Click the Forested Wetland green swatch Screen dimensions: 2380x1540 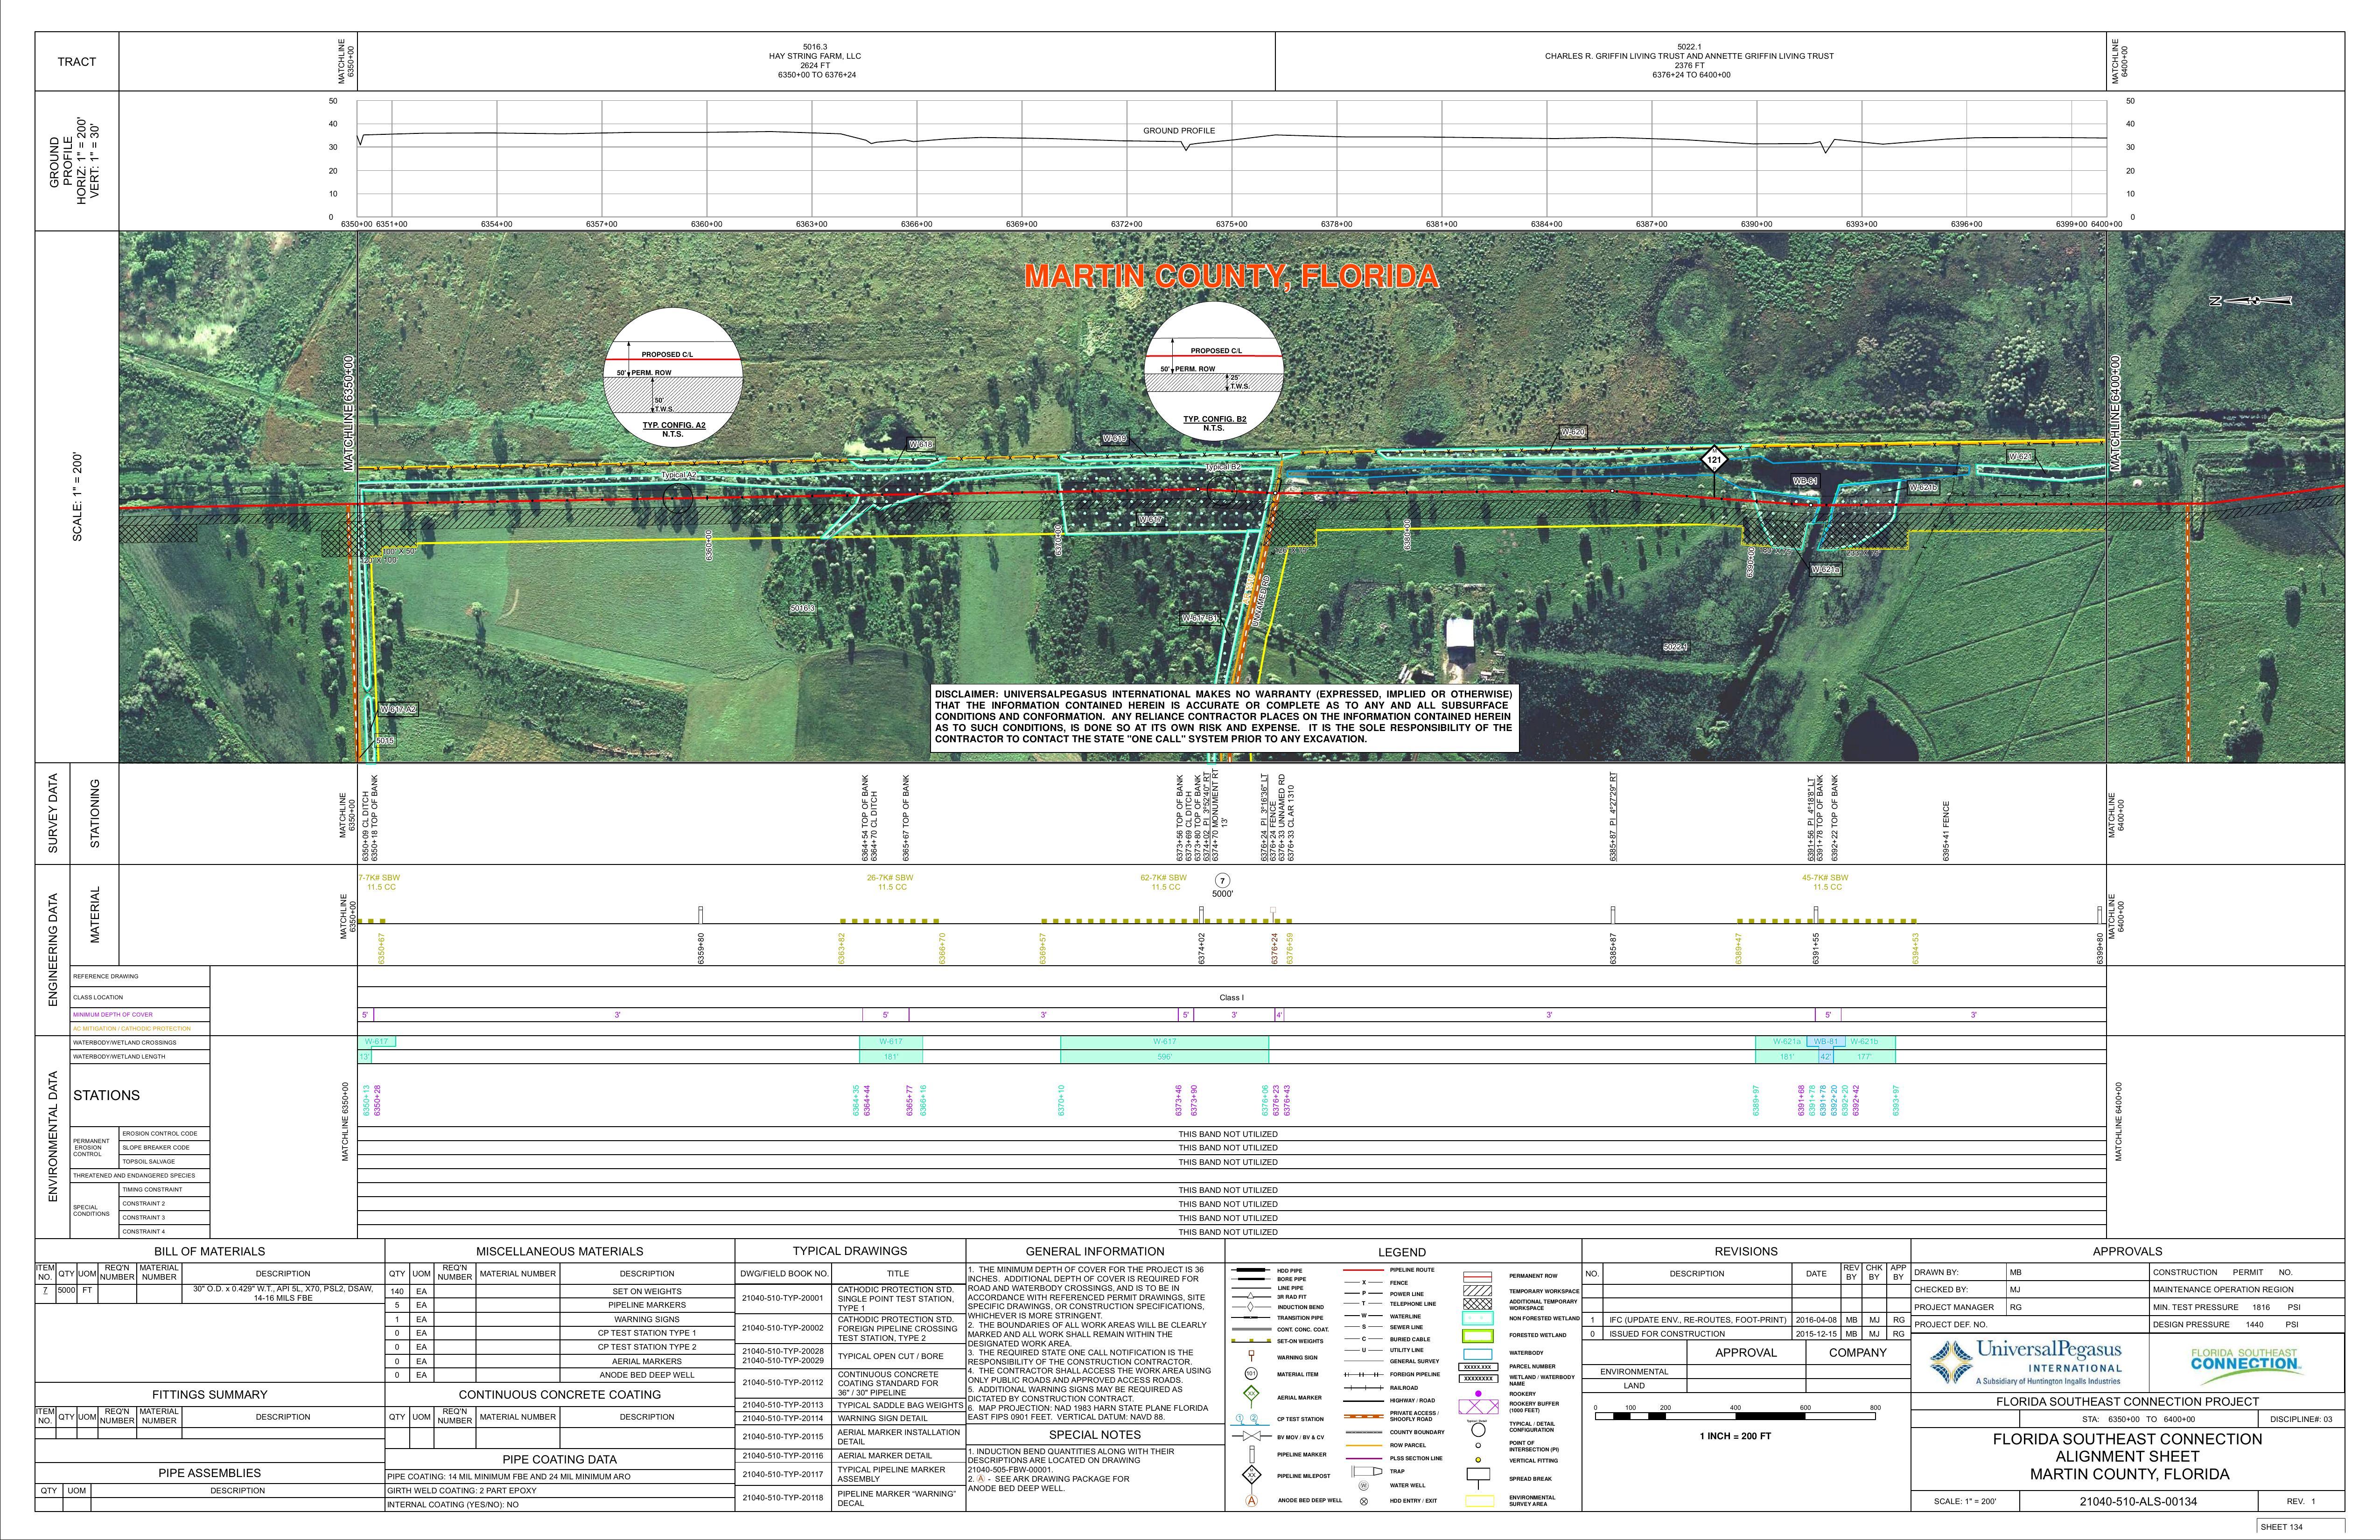coord(1477,1335)
